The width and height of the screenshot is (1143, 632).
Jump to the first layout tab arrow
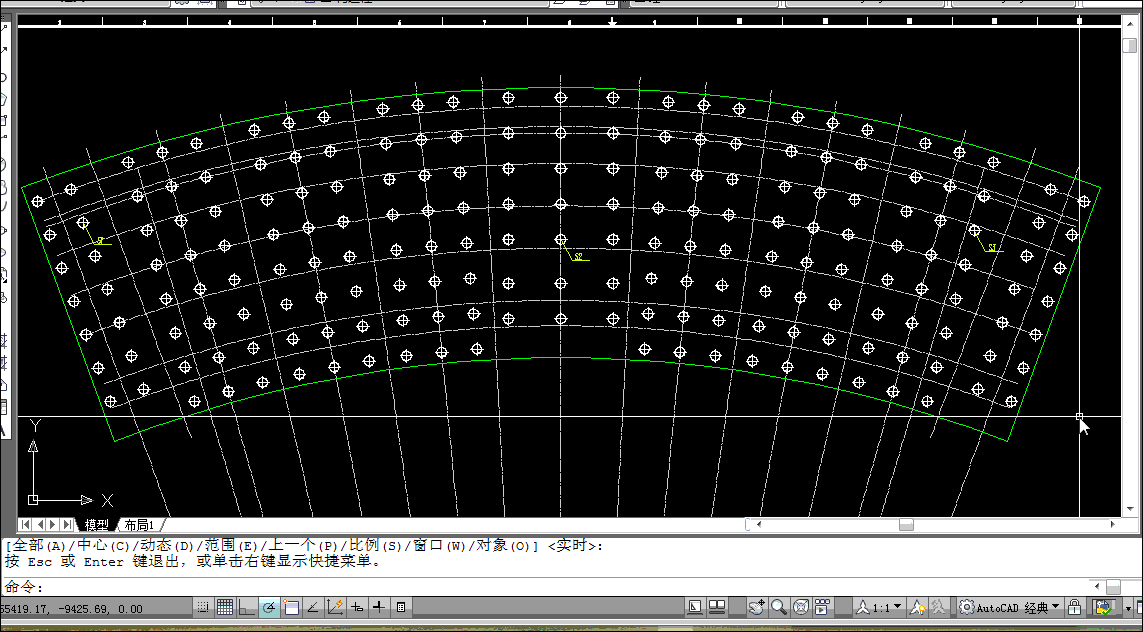[26, 524]
